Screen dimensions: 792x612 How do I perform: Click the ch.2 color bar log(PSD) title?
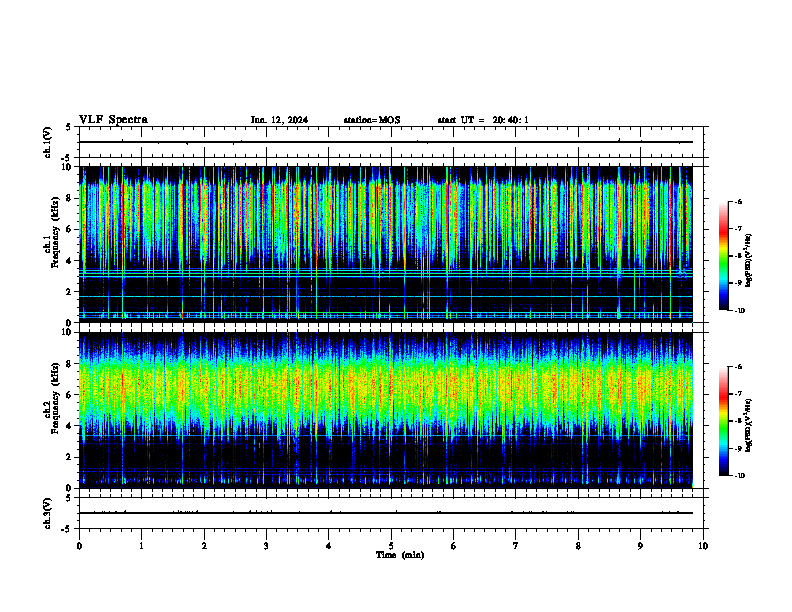(x=749, y=425)
